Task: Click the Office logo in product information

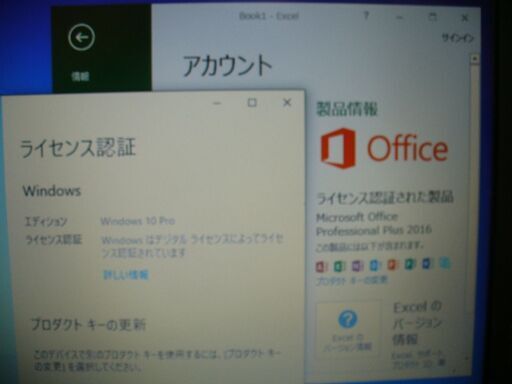Action: (x=384, y=148)
